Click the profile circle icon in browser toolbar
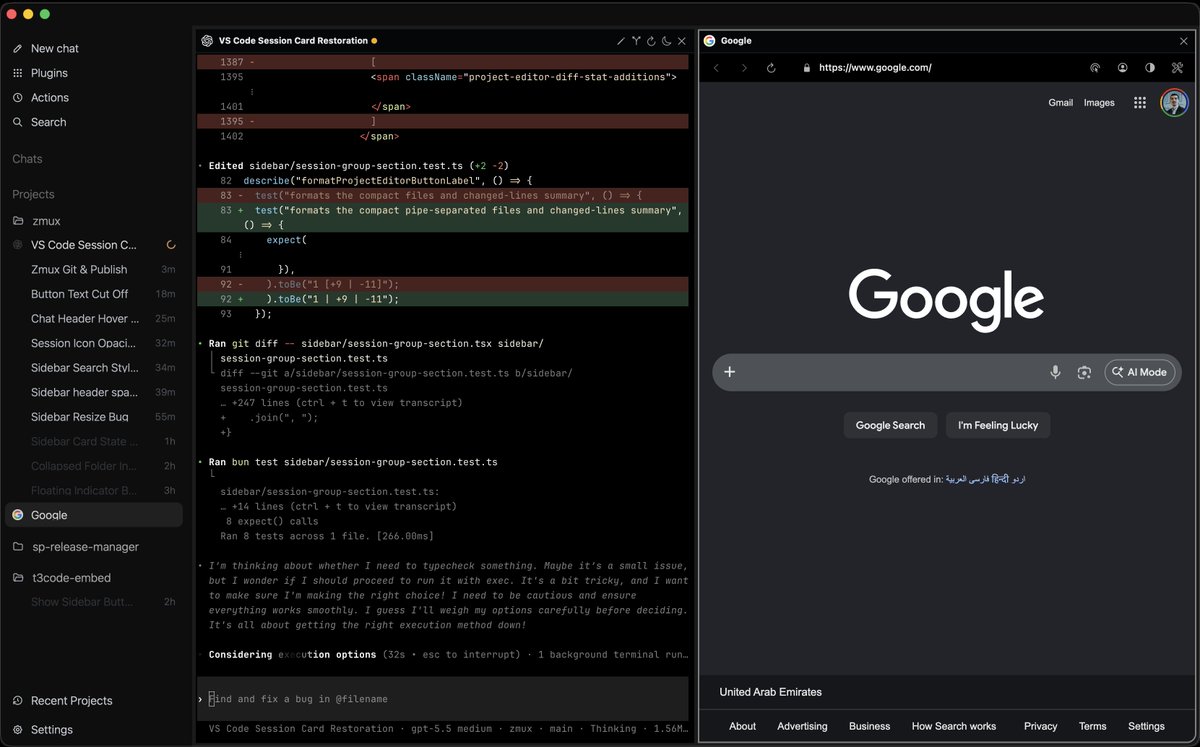Screen dimensions: 1200x747 coord(1123,68)
